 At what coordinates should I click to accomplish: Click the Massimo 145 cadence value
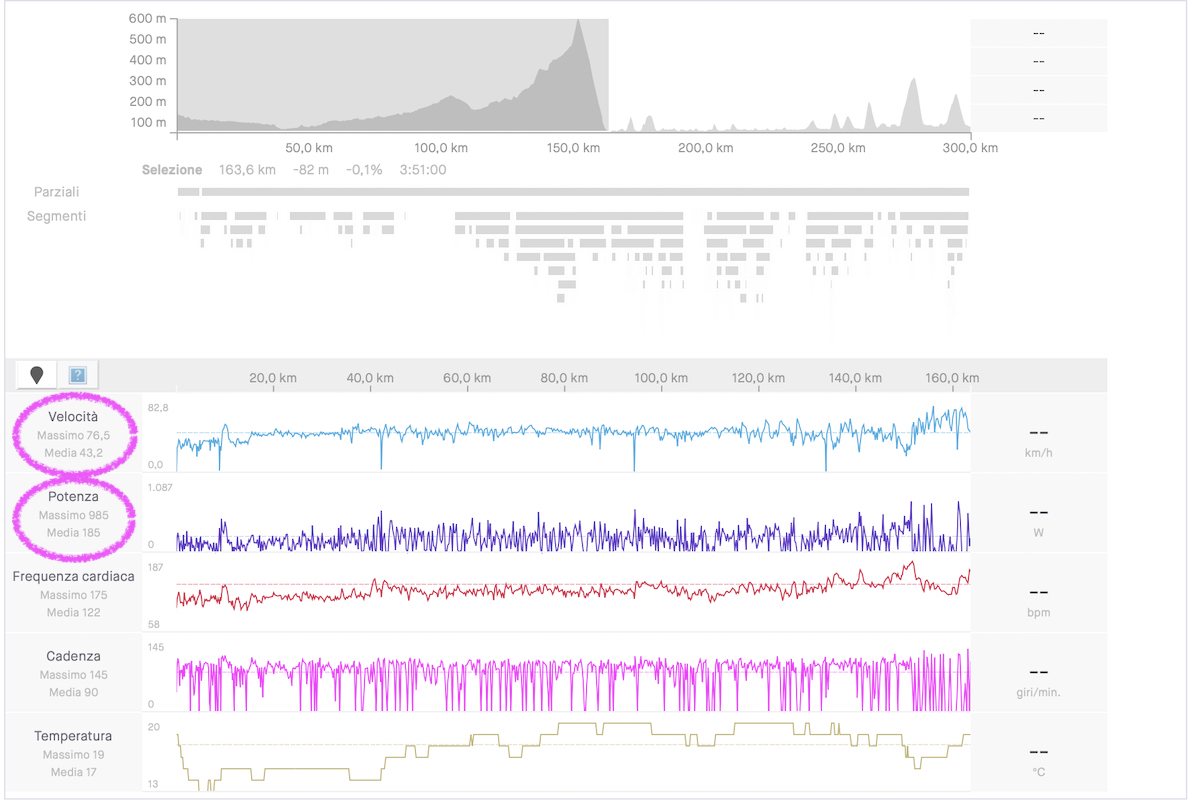coord(74,675)
